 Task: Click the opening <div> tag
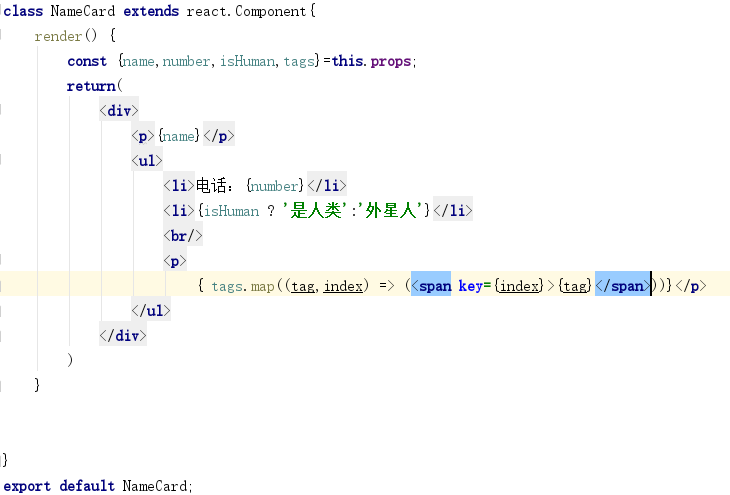[x=119, y=111]
